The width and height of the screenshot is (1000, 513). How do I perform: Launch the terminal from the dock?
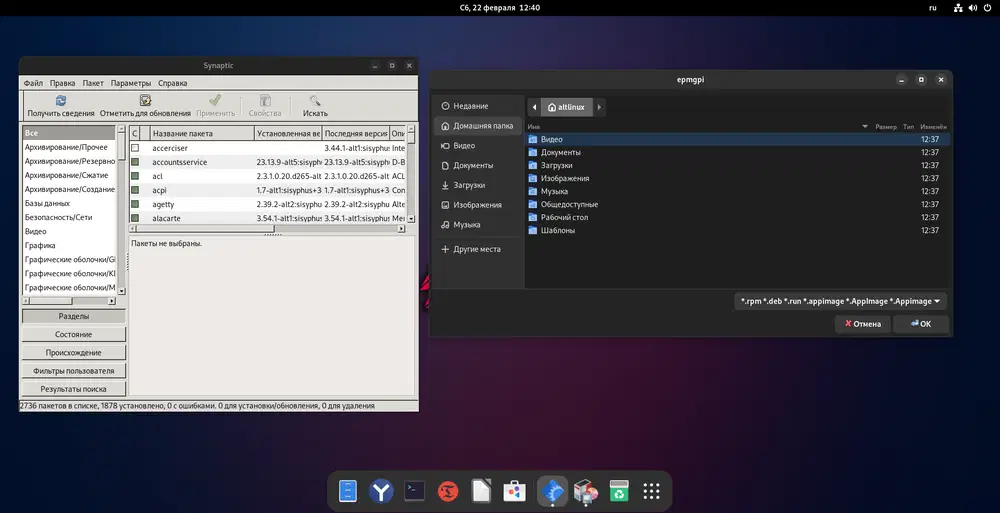415,491
